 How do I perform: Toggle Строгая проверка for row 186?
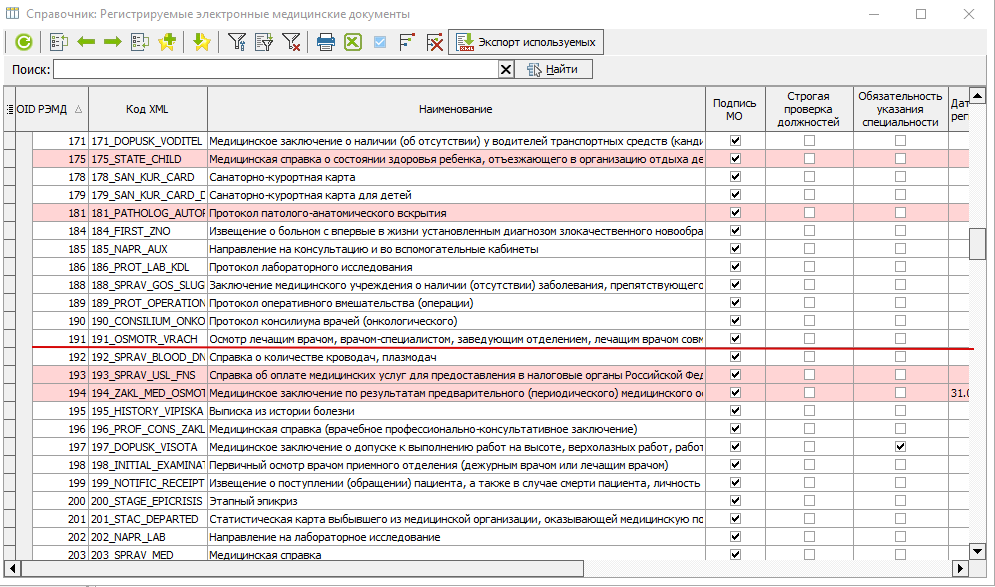pos(809,267)
